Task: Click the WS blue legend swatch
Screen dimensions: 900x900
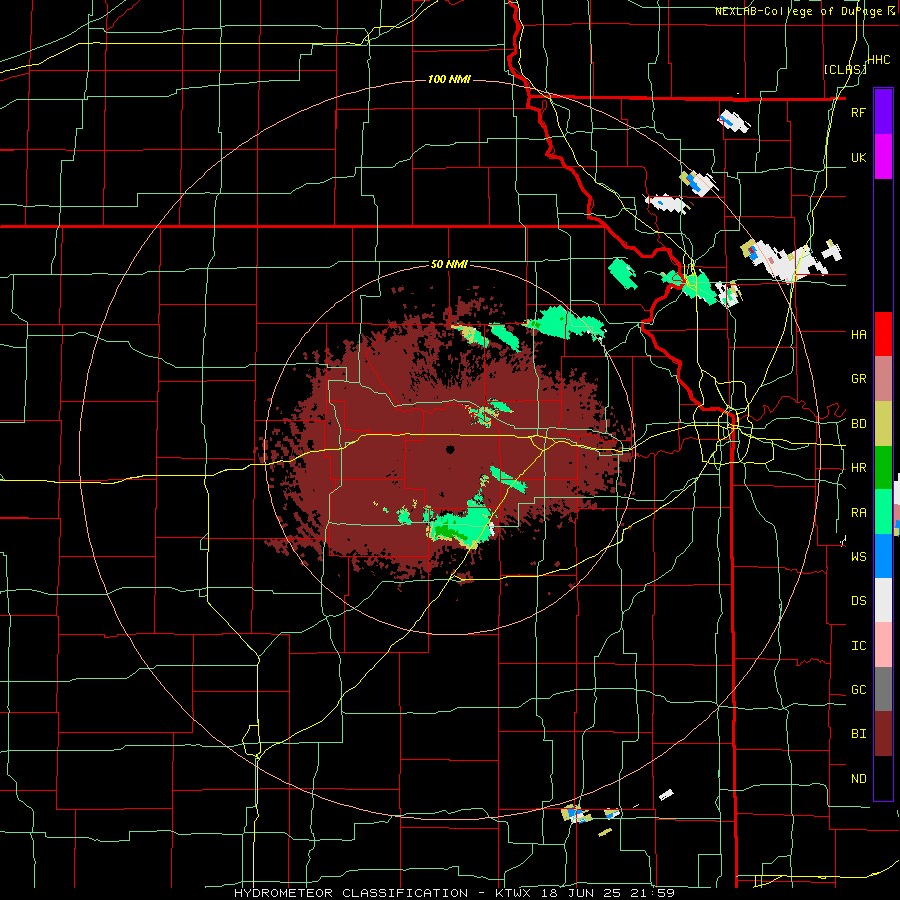Action: tap(883, 556)
